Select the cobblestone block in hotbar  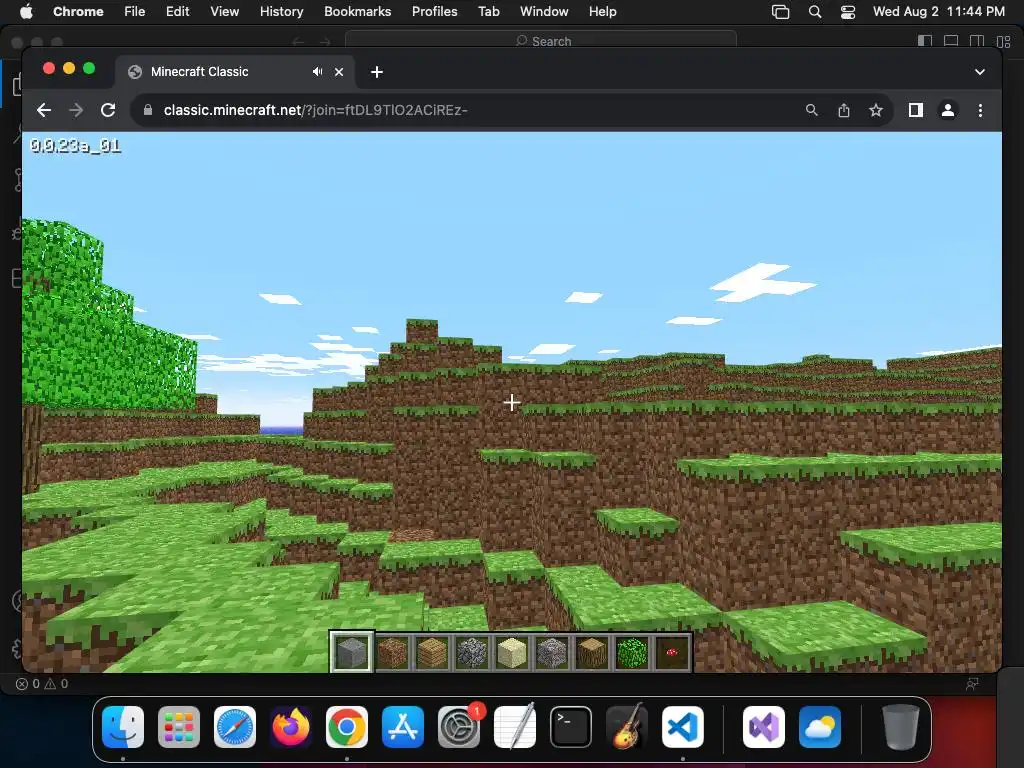(x=472, y=652)
